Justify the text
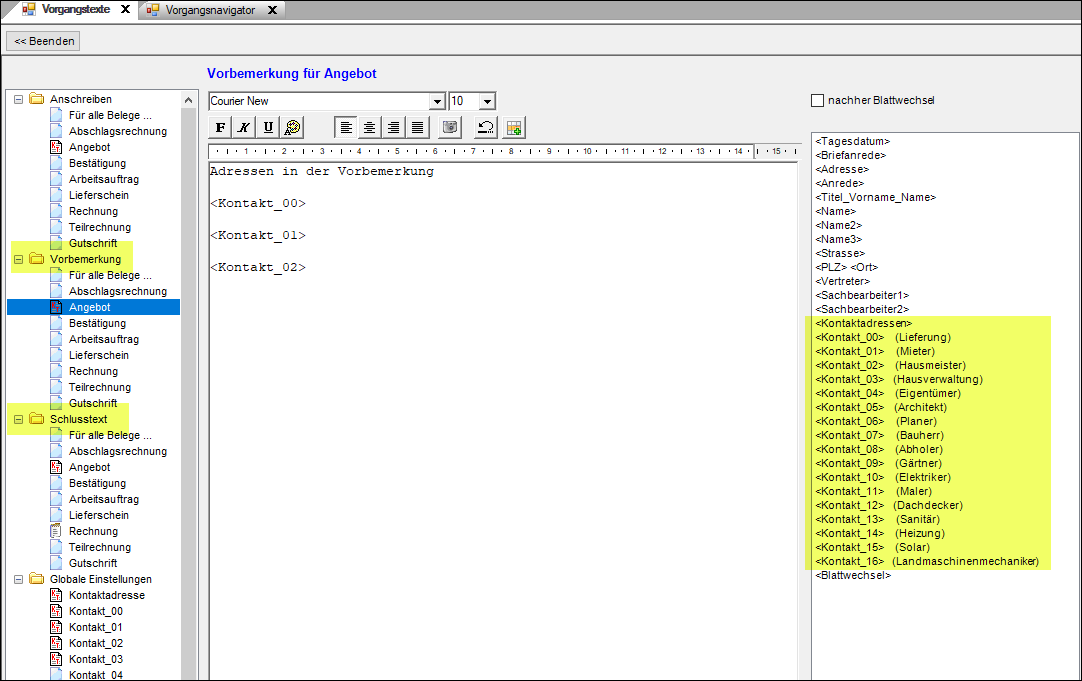 tap(418, 127)
